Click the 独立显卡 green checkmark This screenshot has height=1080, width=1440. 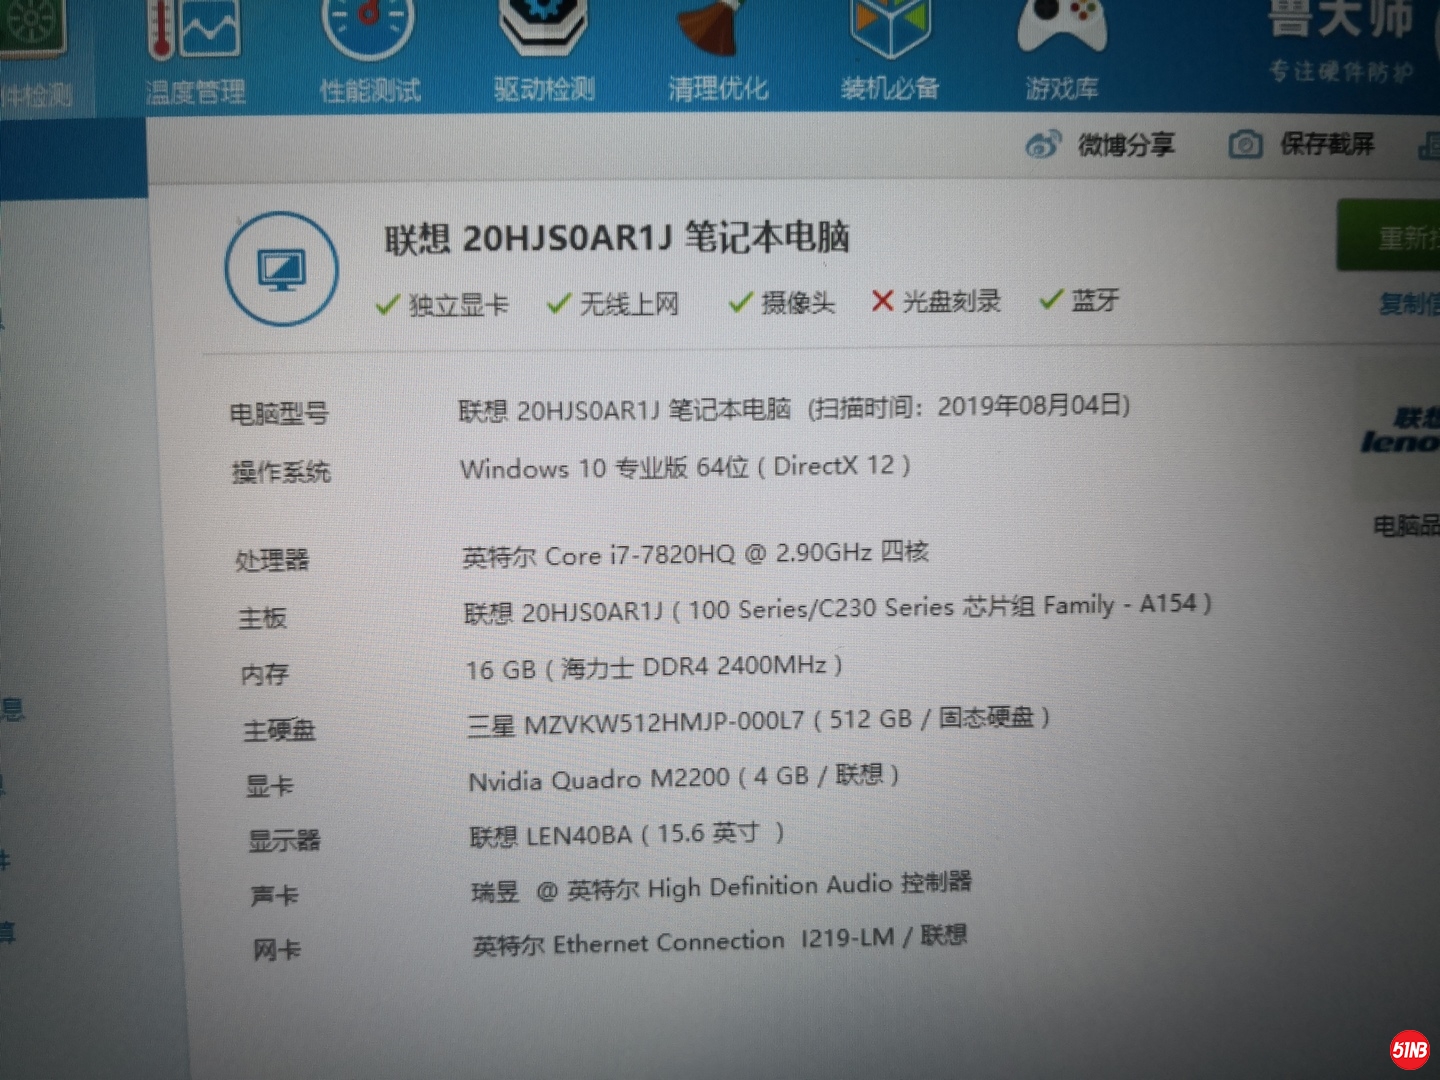coord(388,303)
